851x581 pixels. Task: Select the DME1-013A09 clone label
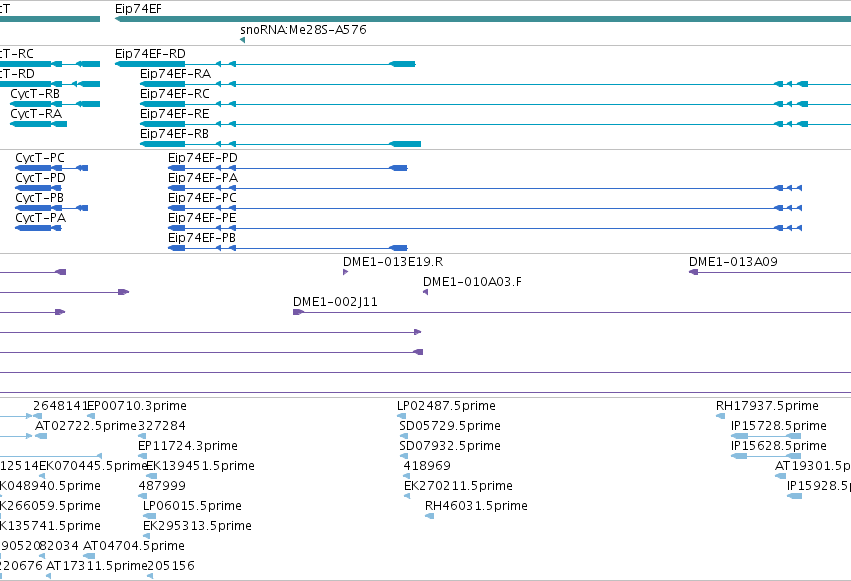tap(733, 262)
